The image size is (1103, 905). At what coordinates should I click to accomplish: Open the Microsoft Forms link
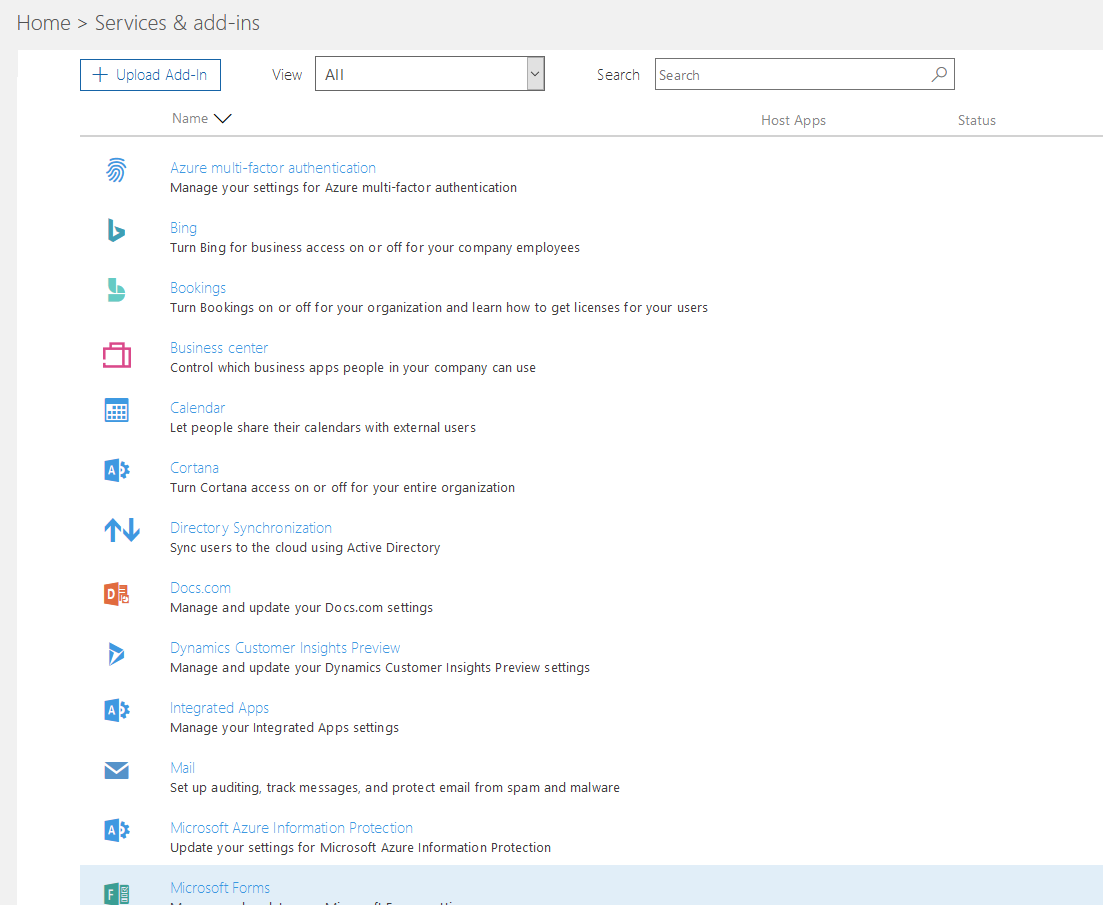pyautogui.click(x=220, y=887)
